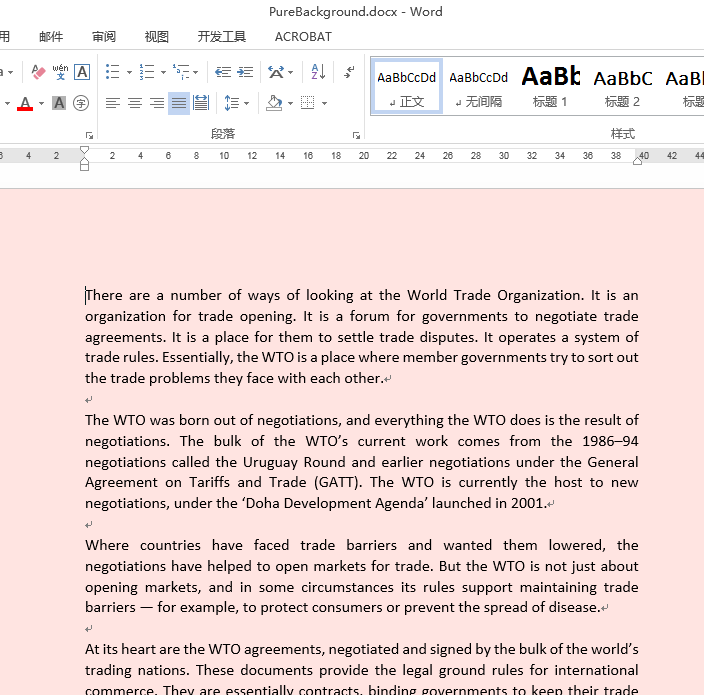Screen dimensions: 704x695
Task: Click the word "disease" in the document
Action: [x=572, y=608]
